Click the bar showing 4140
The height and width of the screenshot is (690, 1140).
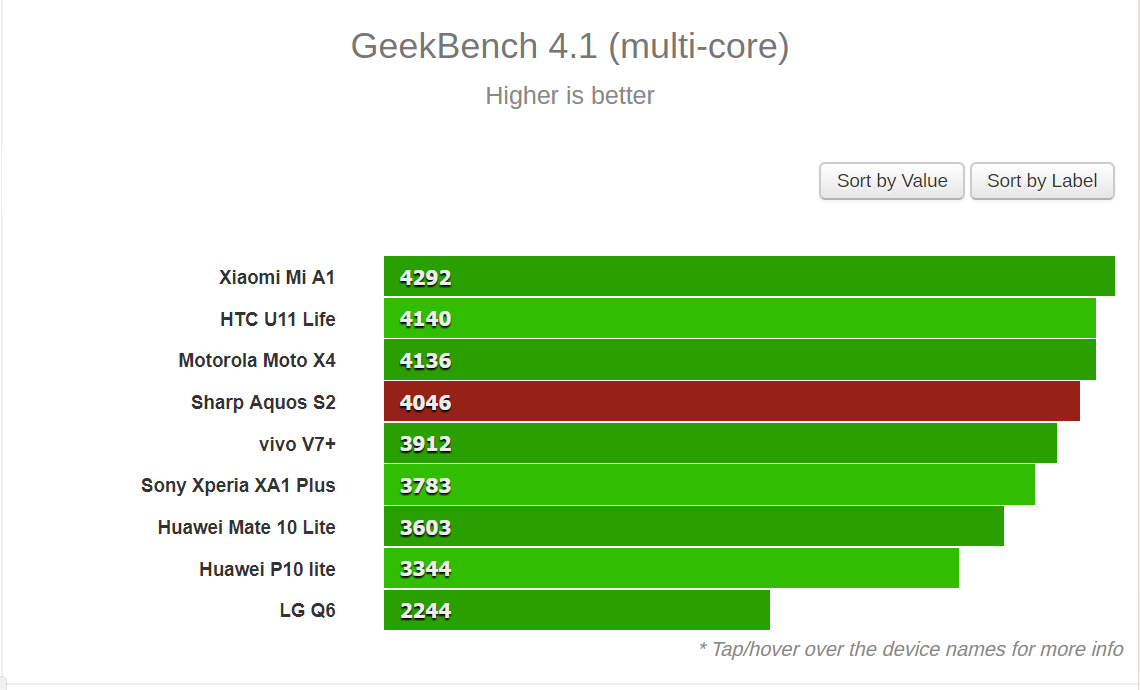click(739, 319)
